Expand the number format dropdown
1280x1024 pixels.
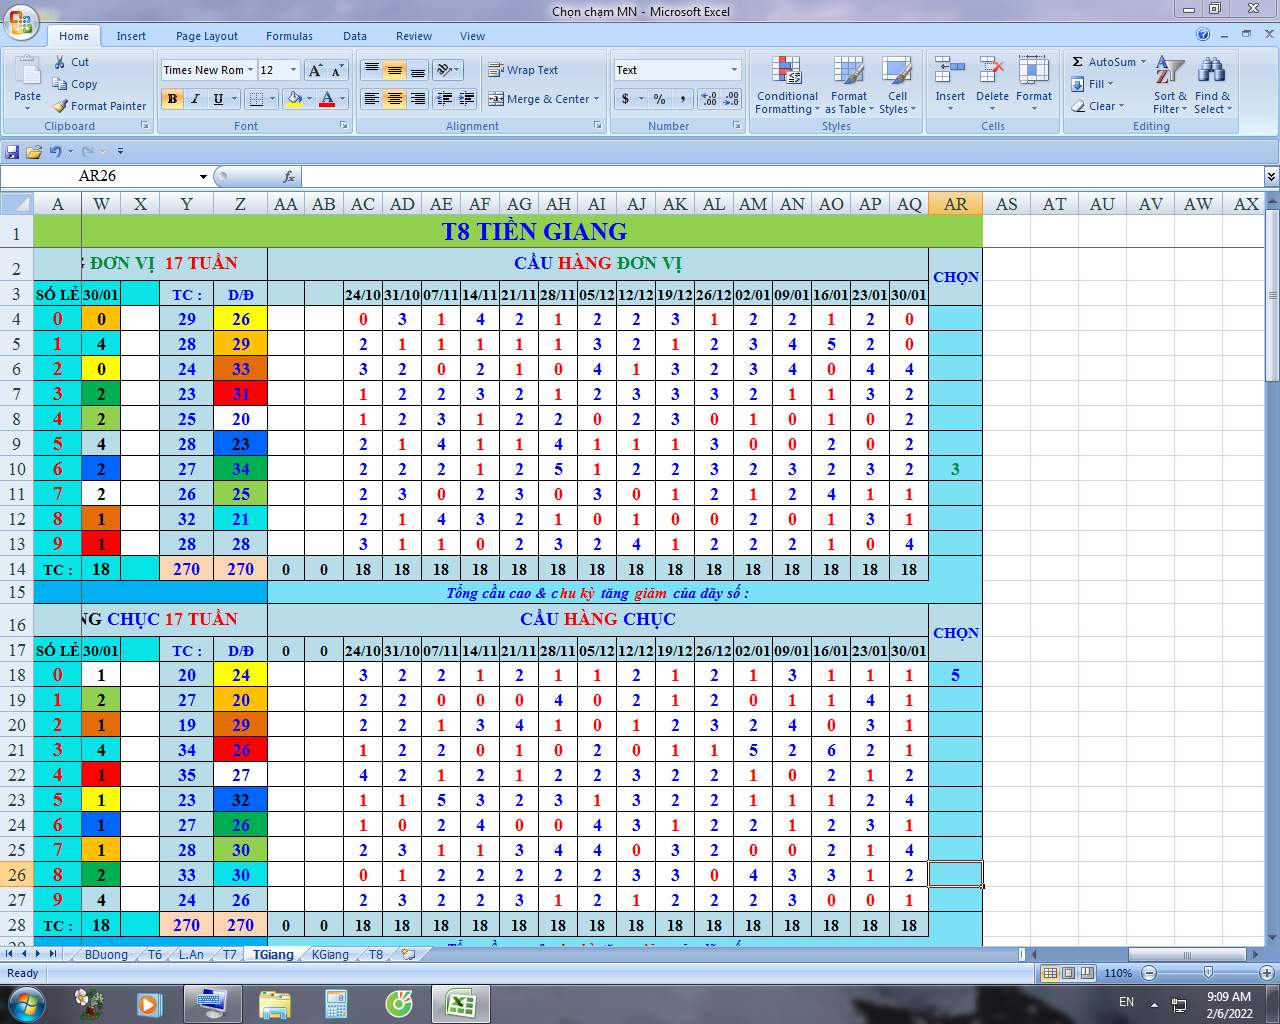coord(734,70)
